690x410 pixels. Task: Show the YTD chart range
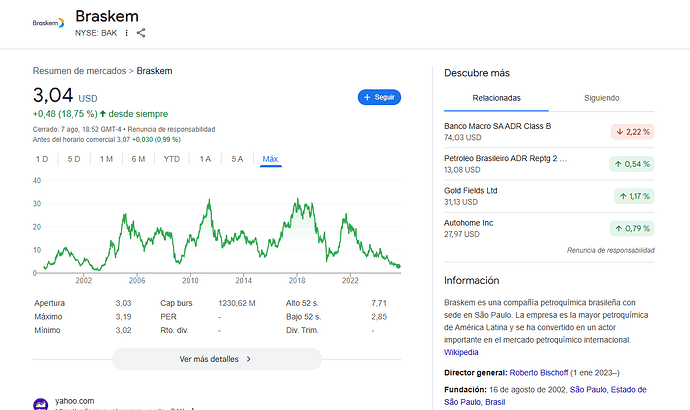click(x=172, y=159)
